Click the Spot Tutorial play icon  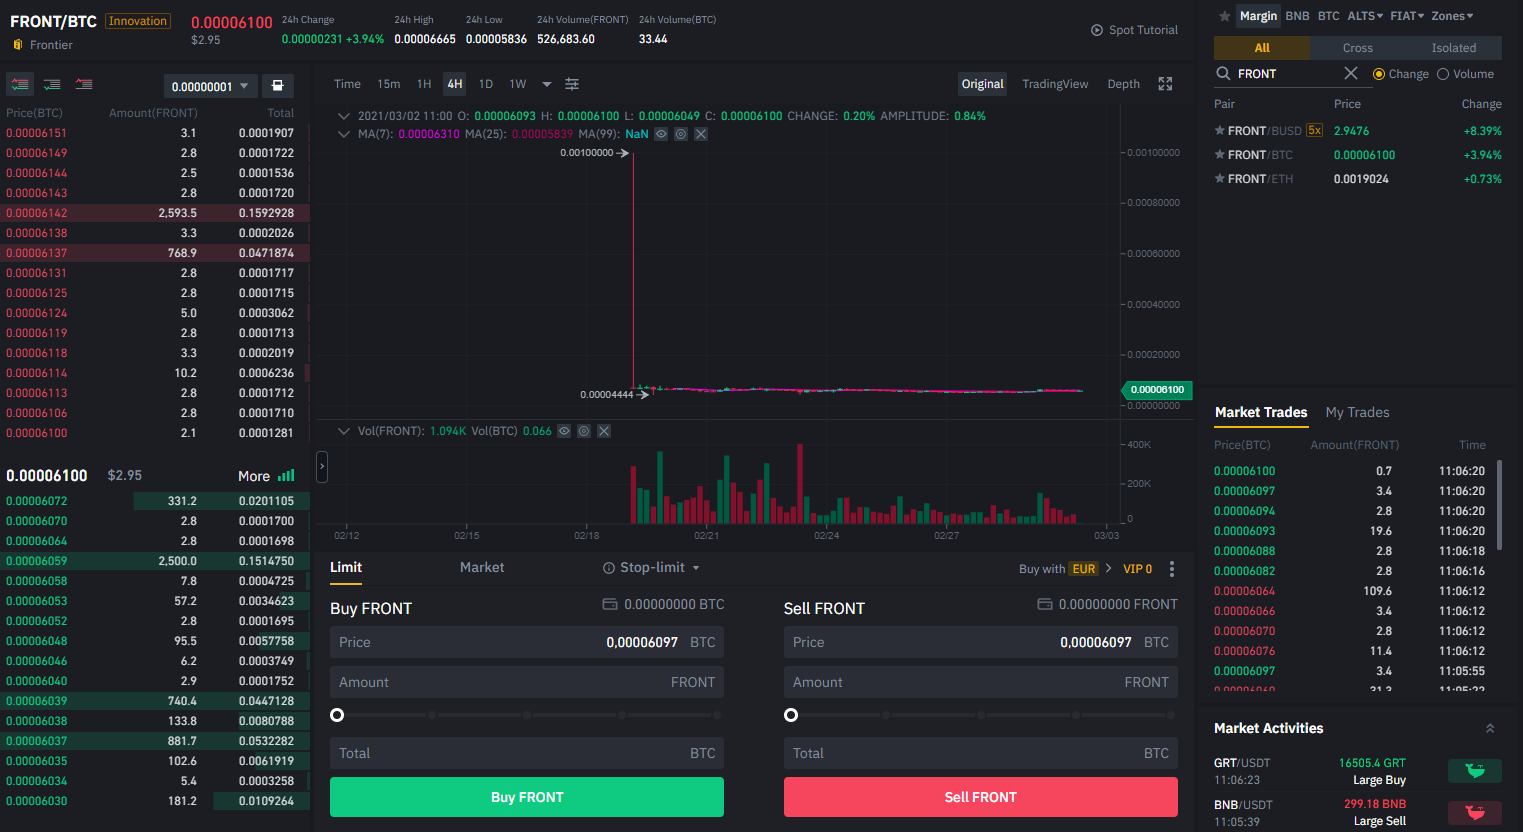click(x=1097, y=30)
